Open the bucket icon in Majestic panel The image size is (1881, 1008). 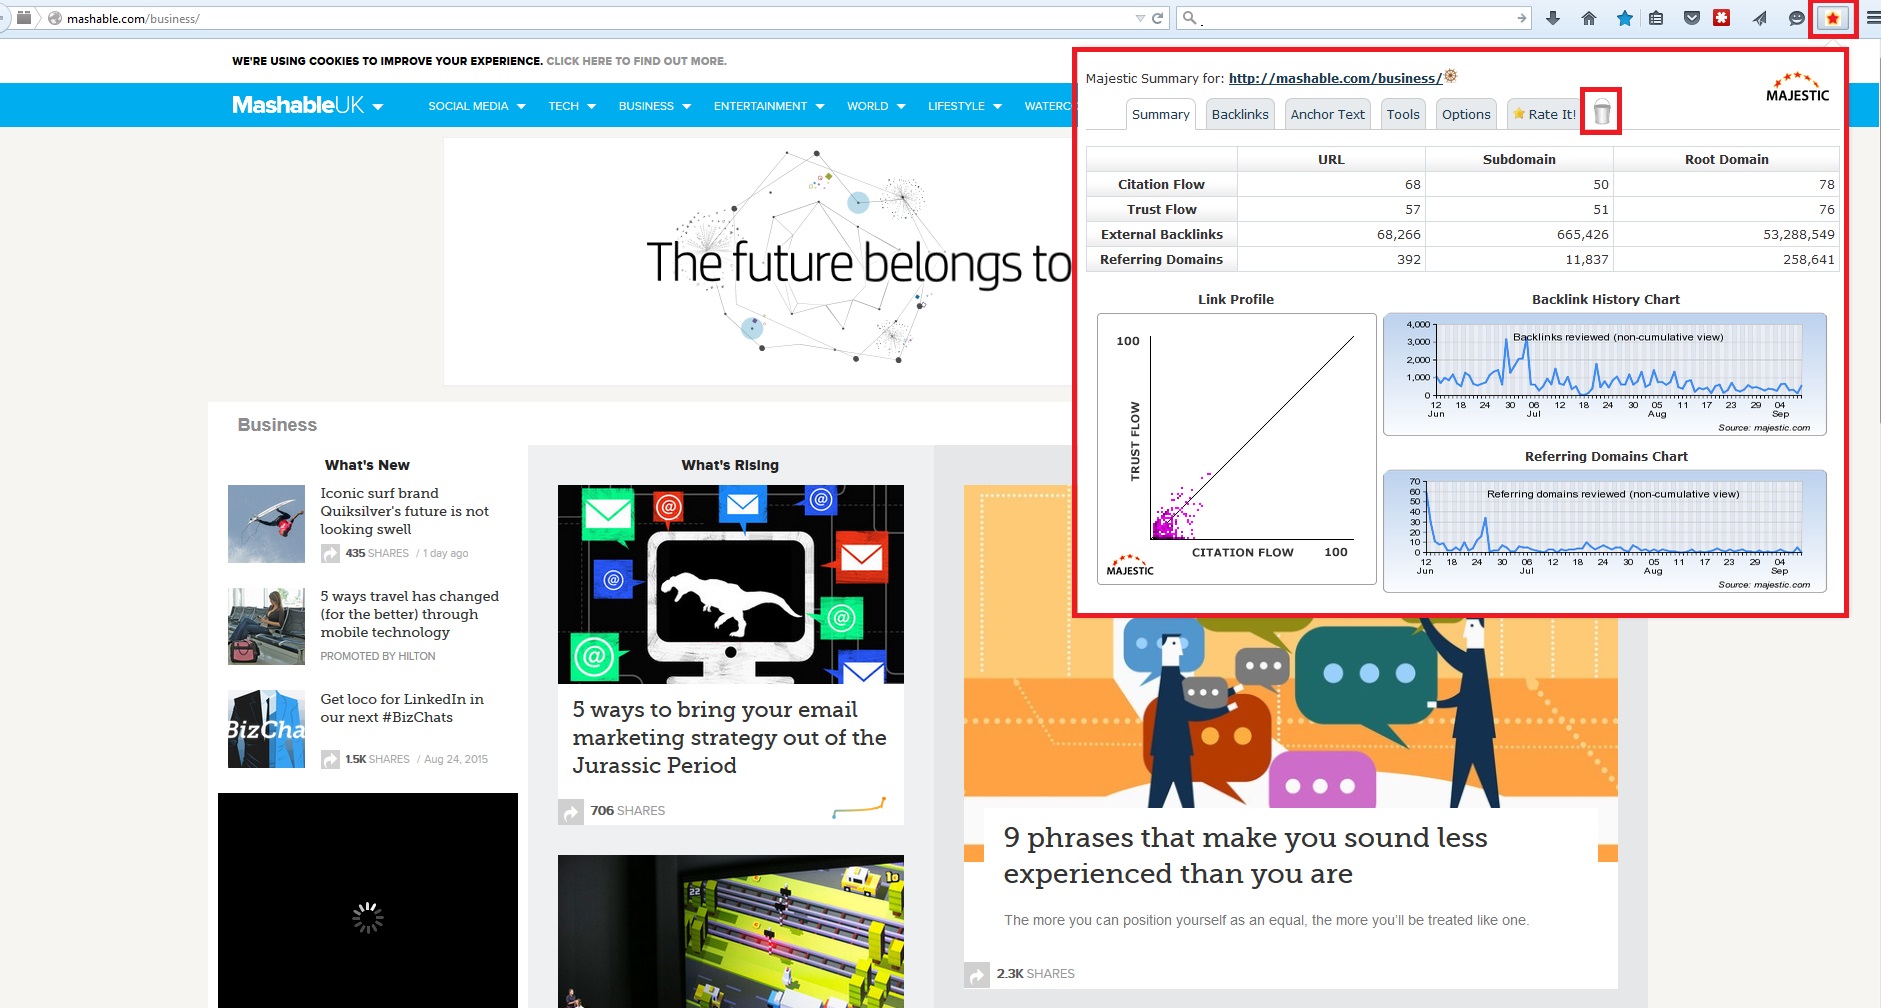coord(1602,112)
